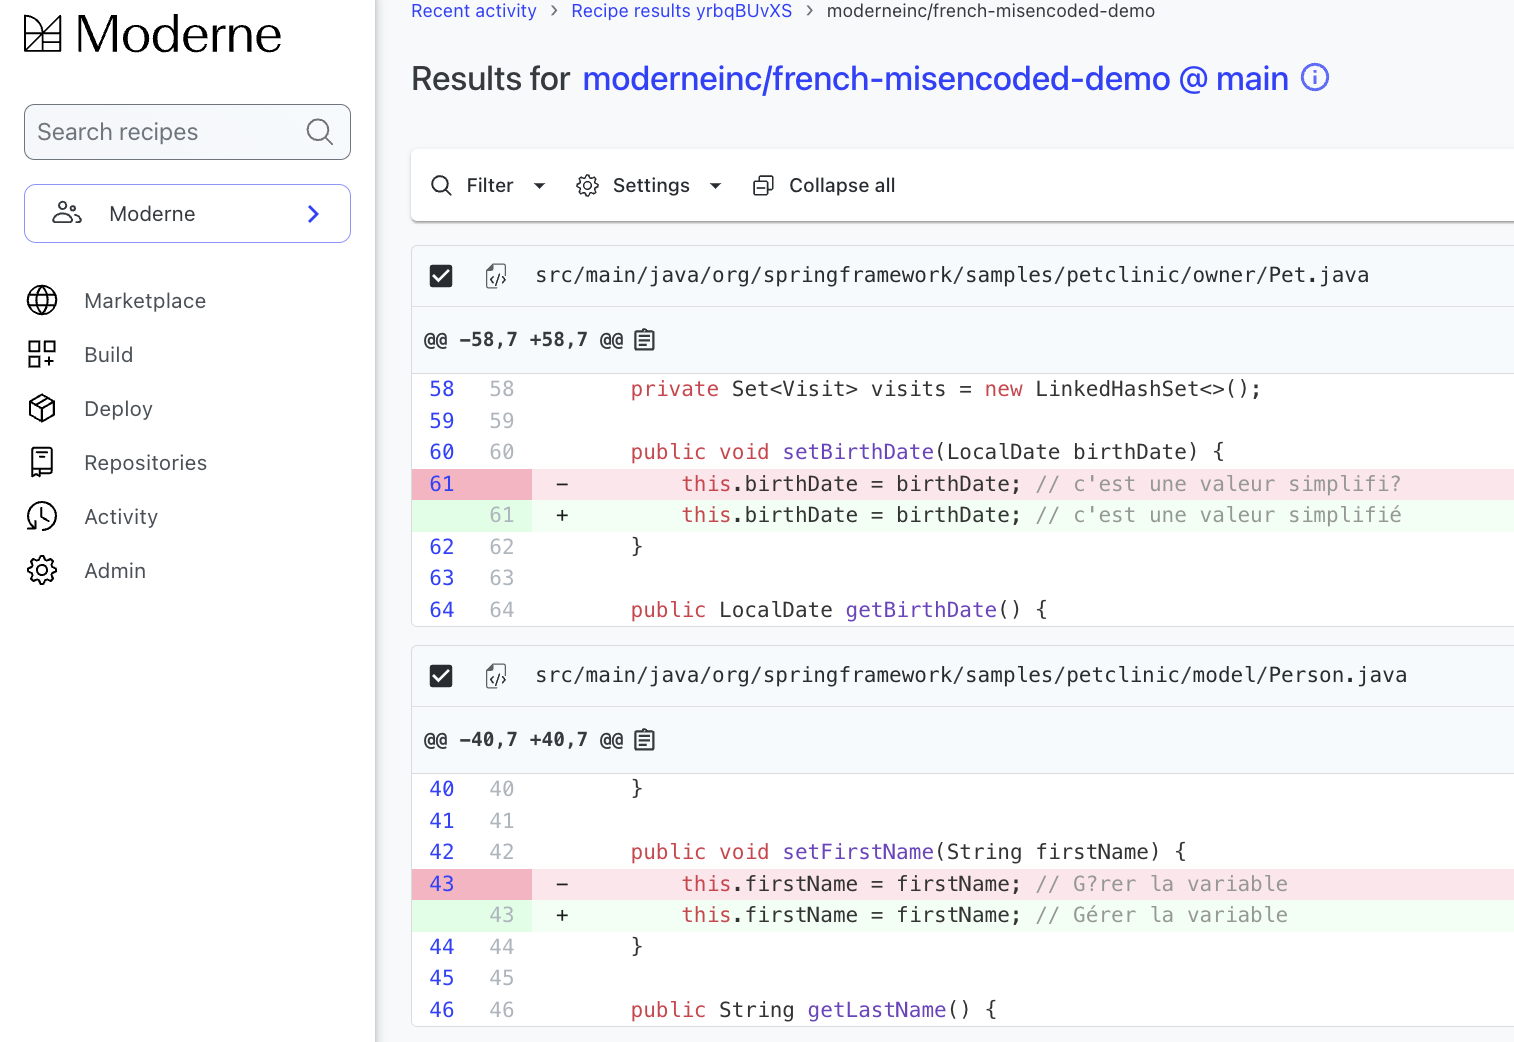Image resolution: width=1514 pixels, height=1042 pixels.
Task: Open Repositories book icon
Action: (x=42, y=462)
